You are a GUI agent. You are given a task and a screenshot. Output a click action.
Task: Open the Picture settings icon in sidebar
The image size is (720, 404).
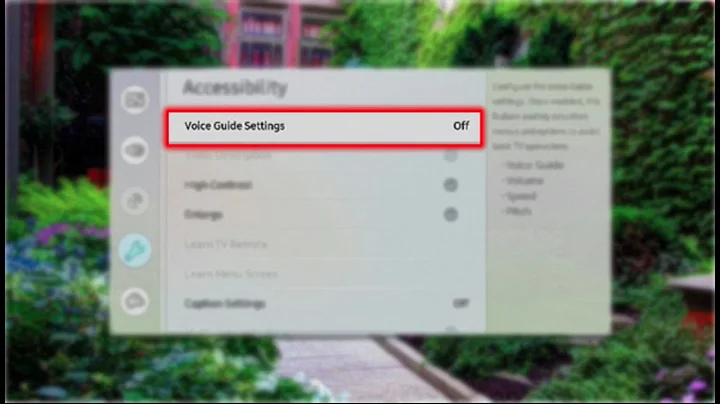[x=135, y=100]
